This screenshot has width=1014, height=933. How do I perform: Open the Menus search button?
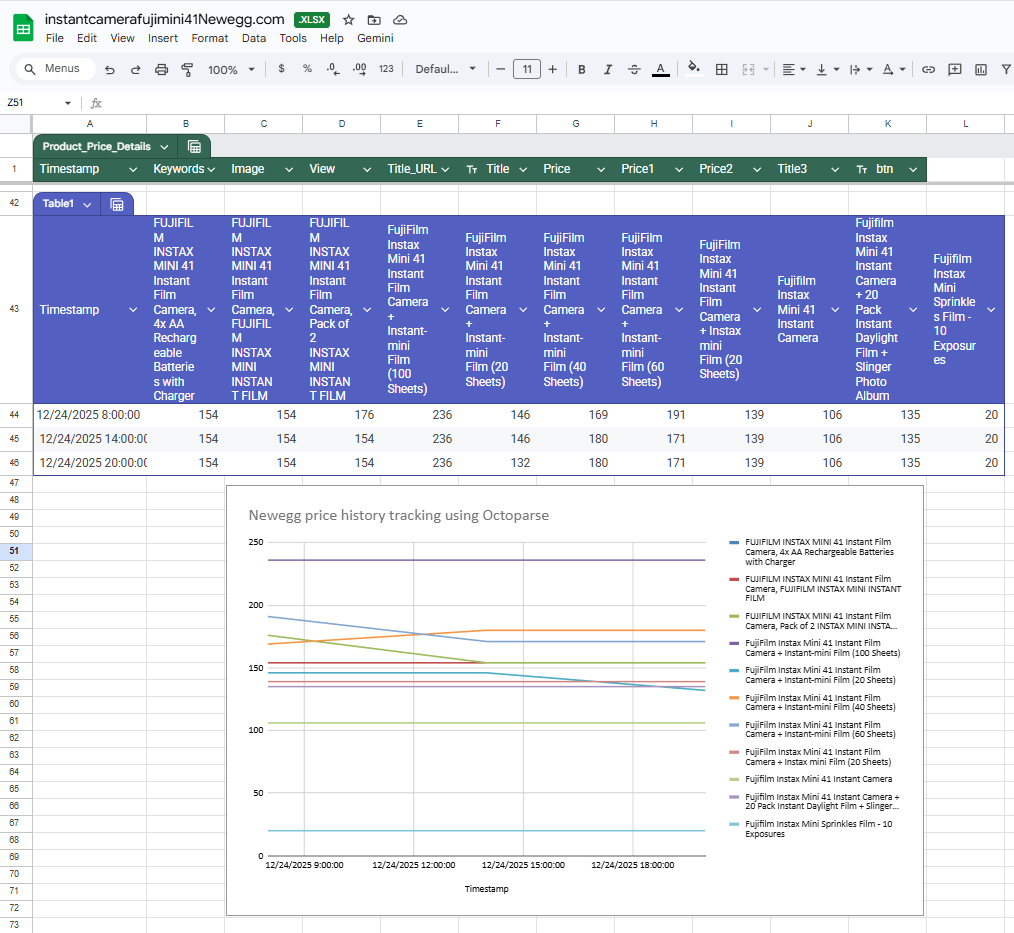click(54, 68)
